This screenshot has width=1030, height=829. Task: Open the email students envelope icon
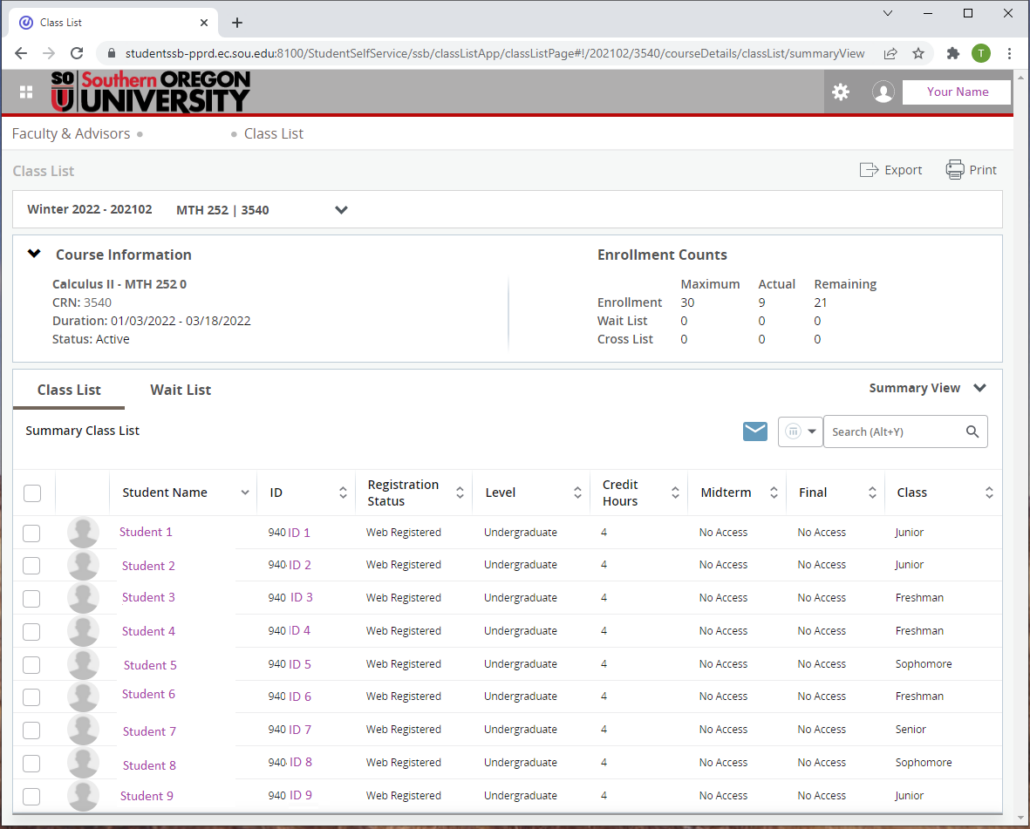coord(755,431)
